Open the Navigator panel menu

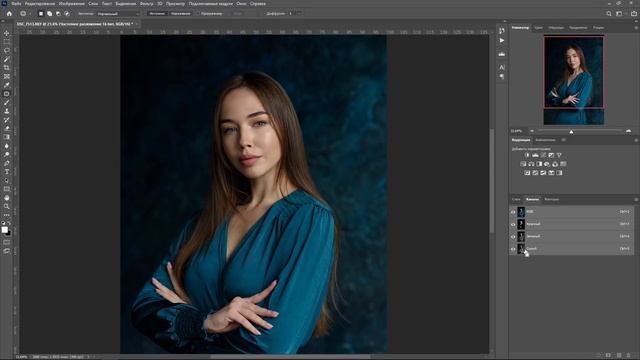pos(636,28)
